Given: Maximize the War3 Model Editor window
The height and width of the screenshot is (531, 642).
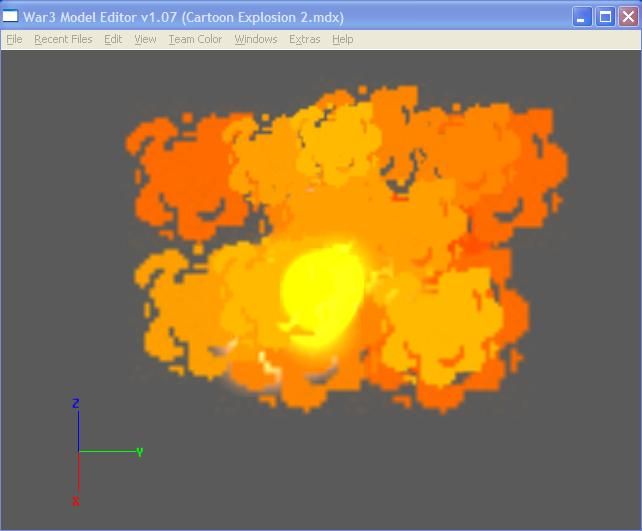Looking at the screenshot, I should click(605, 17).
